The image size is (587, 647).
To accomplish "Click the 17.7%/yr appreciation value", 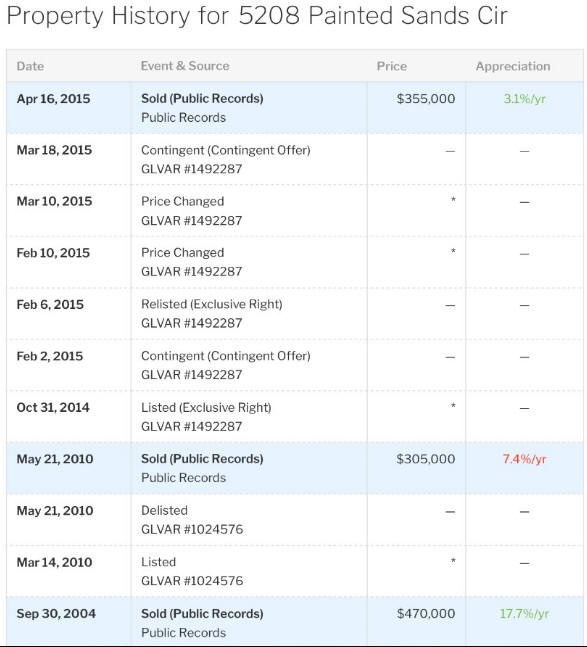I will point(524,614).
